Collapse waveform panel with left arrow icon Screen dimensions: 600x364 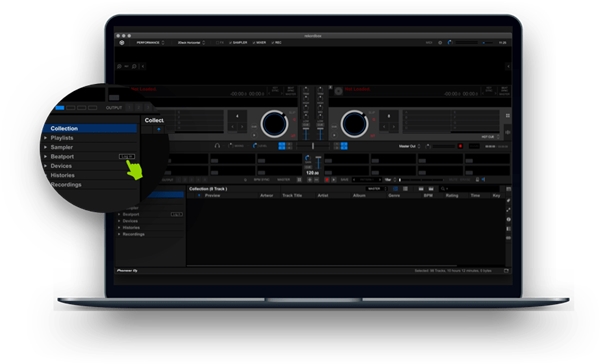[143, 66]
